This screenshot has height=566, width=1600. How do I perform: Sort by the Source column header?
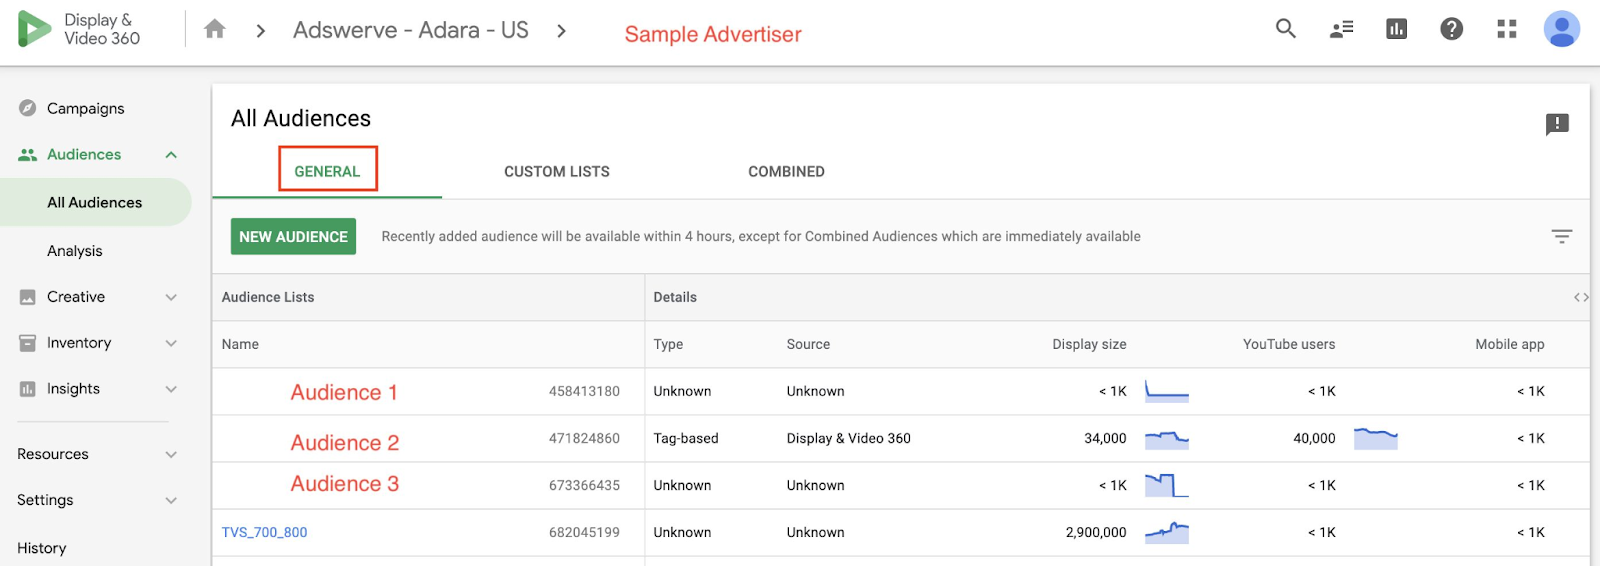click(808, 344)
